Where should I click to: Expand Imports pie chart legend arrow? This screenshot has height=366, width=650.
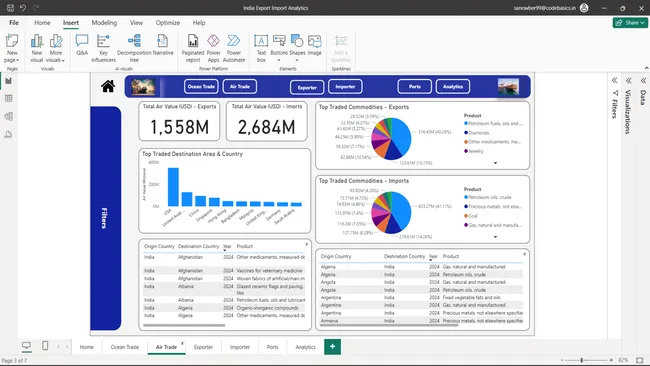coord(495,237)
